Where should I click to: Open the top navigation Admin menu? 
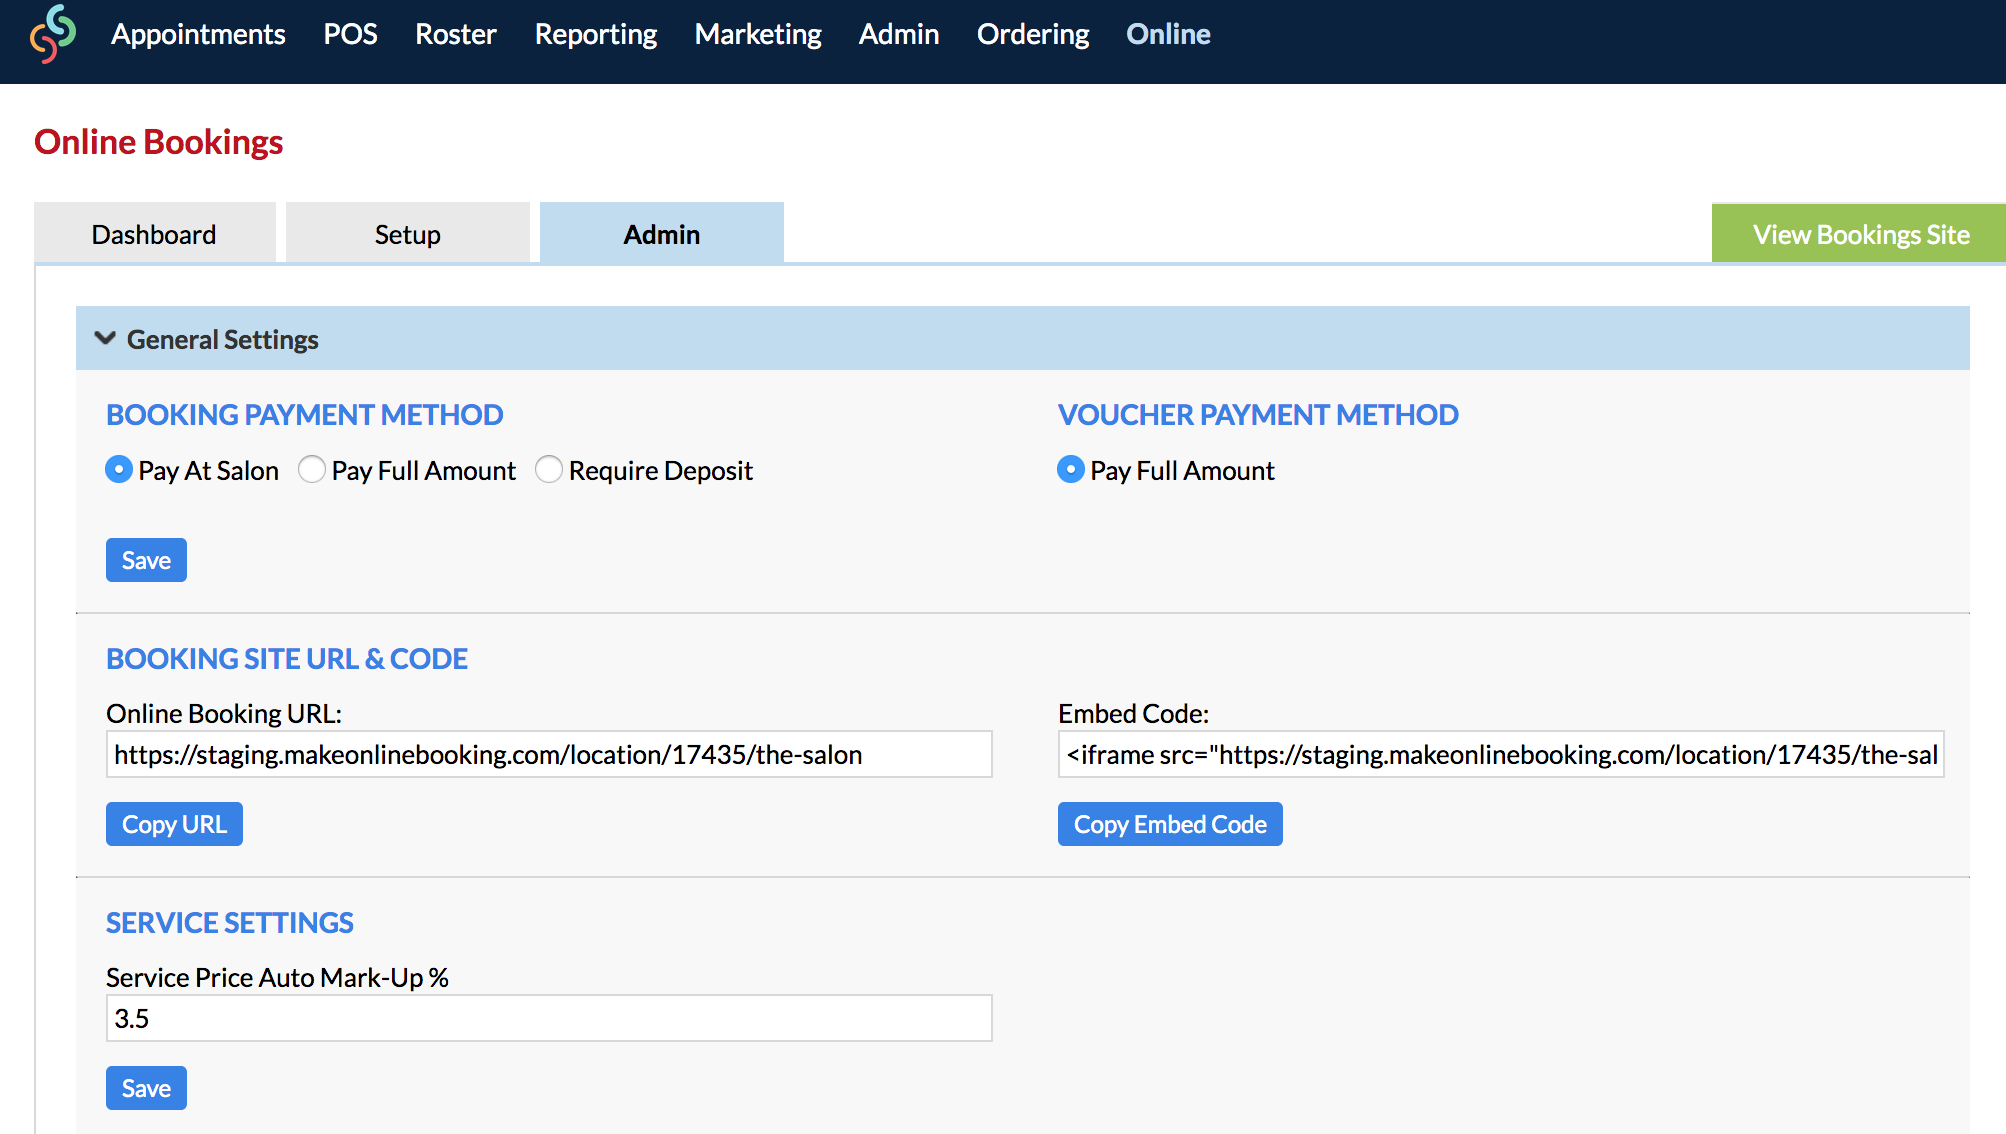pyautogui.click(x=899, y=34)
